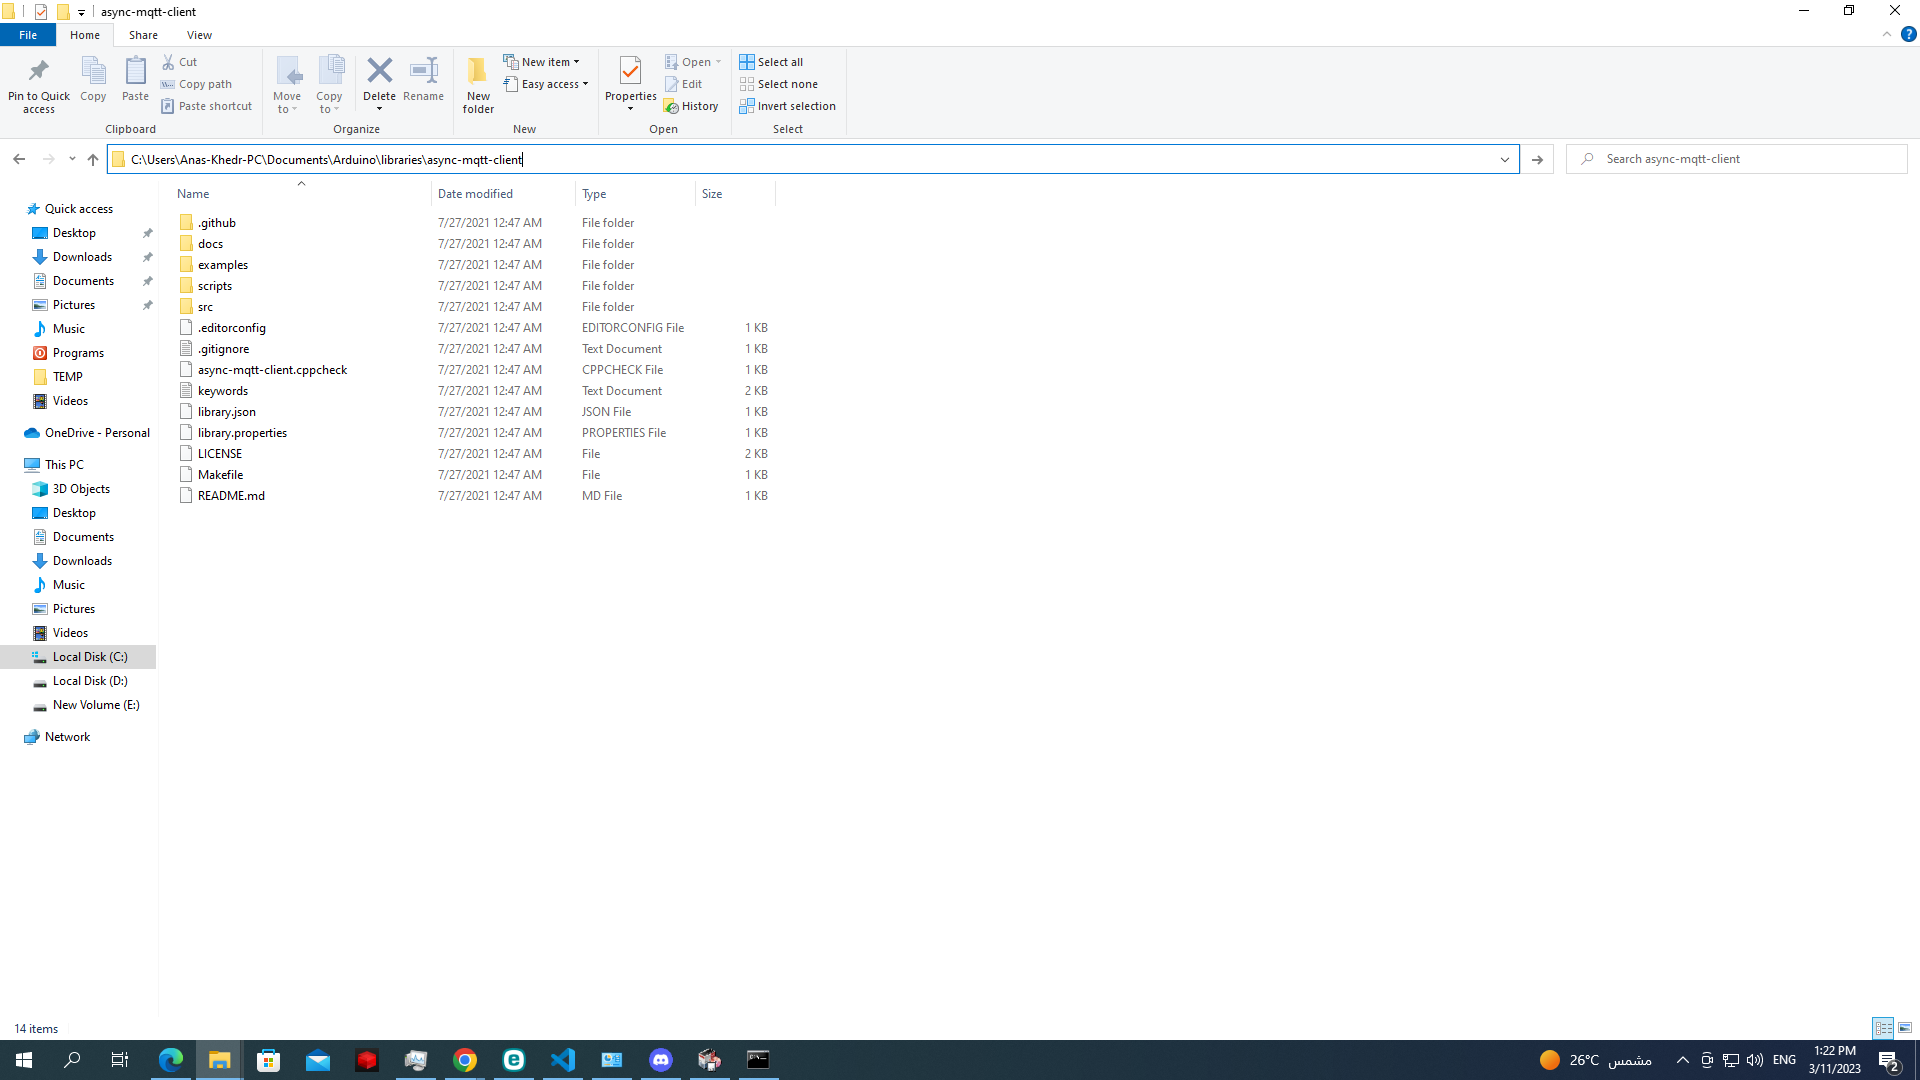The image size is (1920, 1080).
Task: Open Programs in Quick access
Action: (x=78, y=353)
